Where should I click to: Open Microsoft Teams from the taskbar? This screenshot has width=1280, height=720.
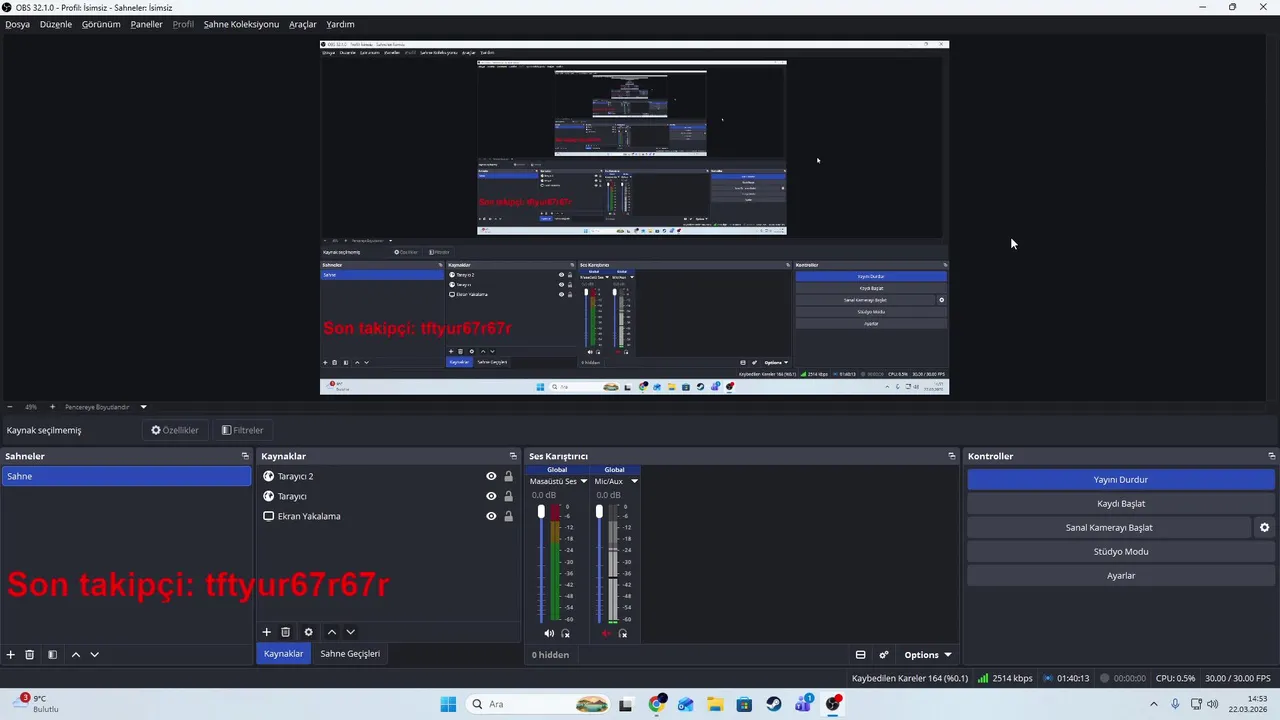[x=803, y=704]
